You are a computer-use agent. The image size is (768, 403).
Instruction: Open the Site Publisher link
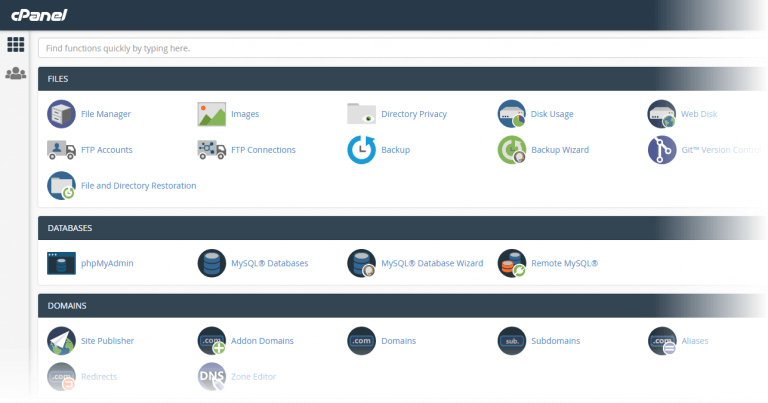coord(107,341)
